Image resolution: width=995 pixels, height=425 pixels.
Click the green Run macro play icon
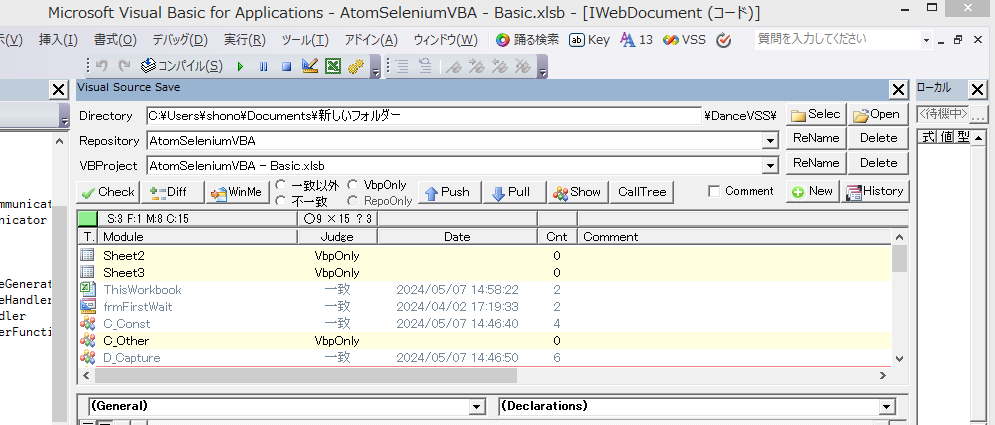coord(241,66)
